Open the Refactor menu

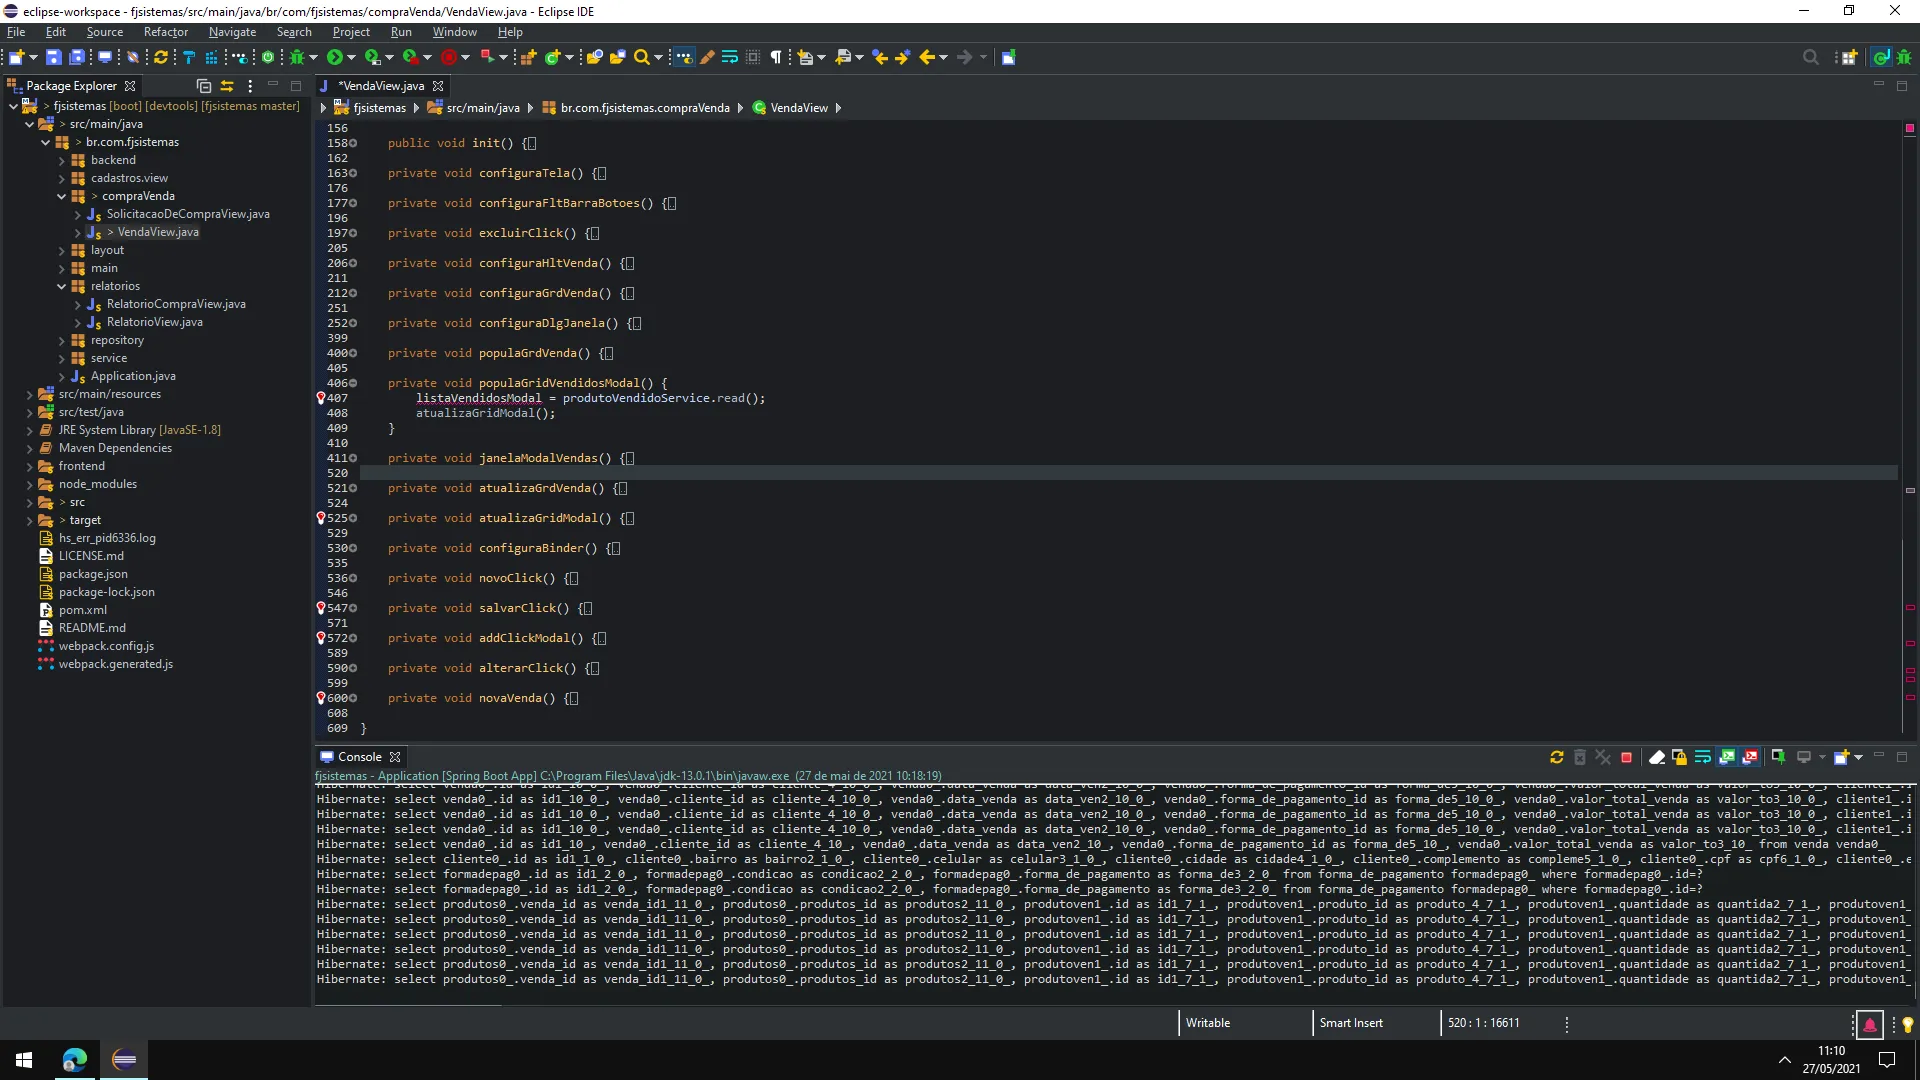[x=165, y=32]
